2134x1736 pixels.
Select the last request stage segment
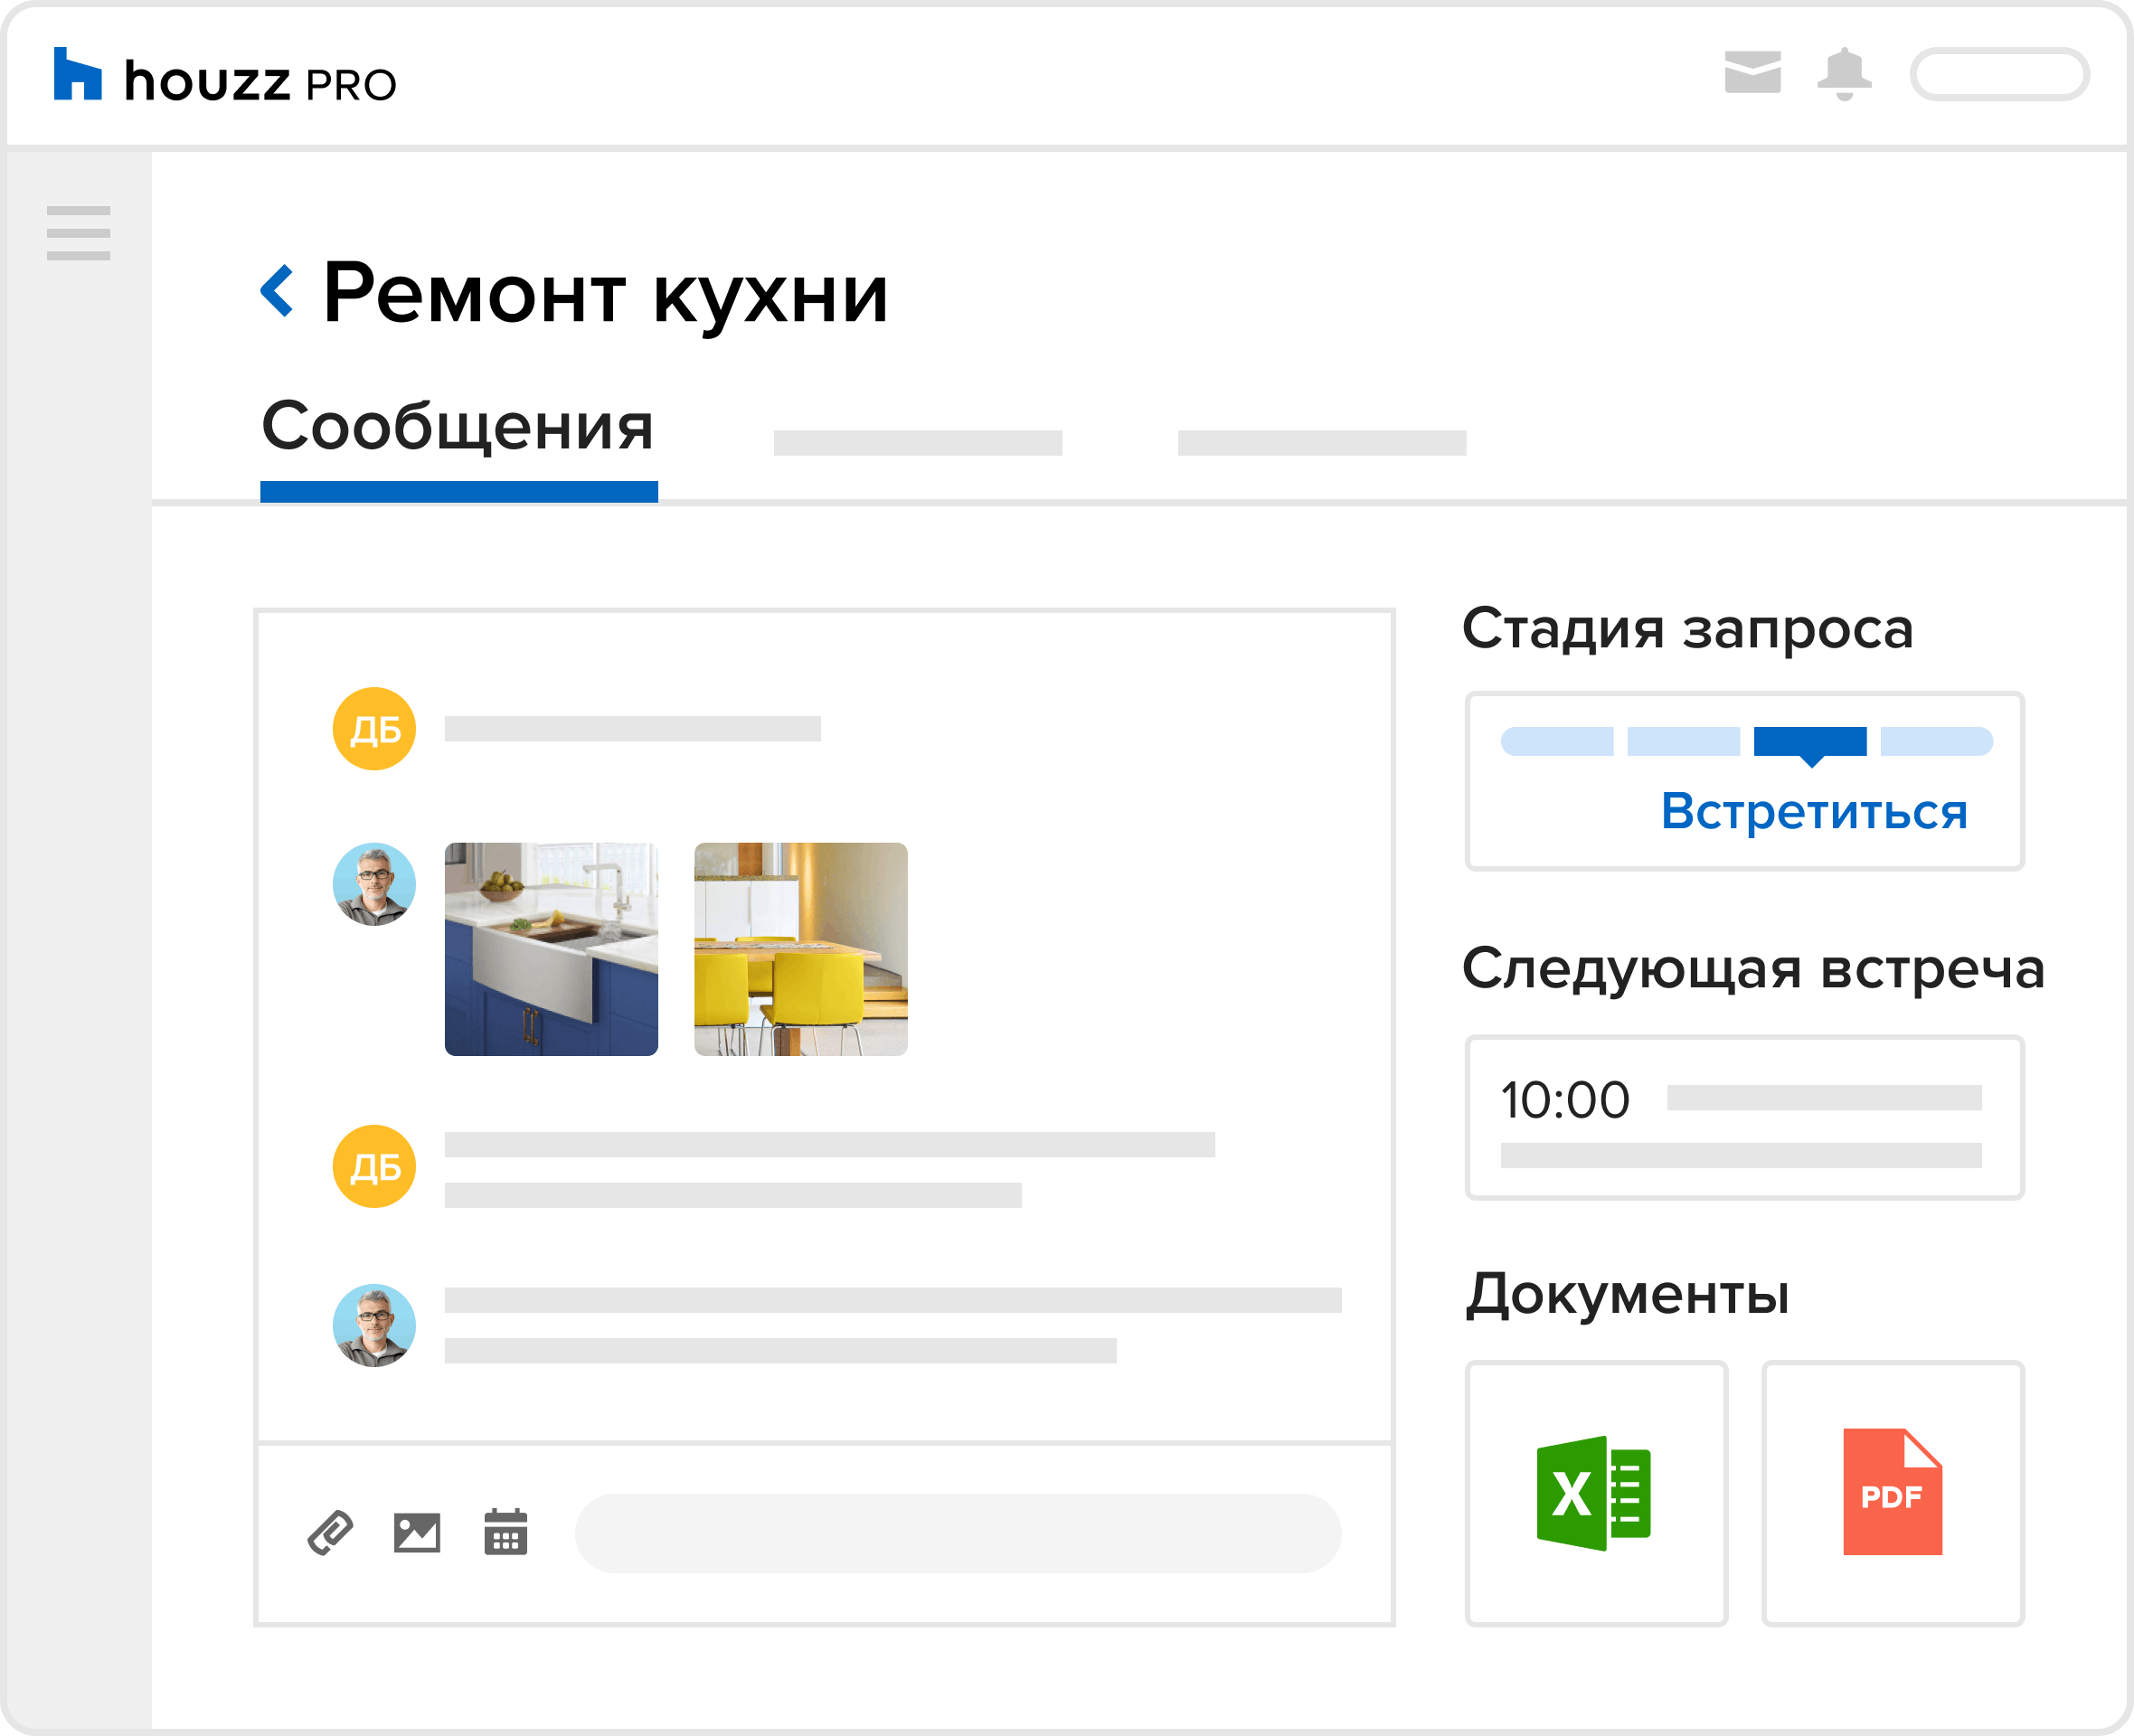1936,741
